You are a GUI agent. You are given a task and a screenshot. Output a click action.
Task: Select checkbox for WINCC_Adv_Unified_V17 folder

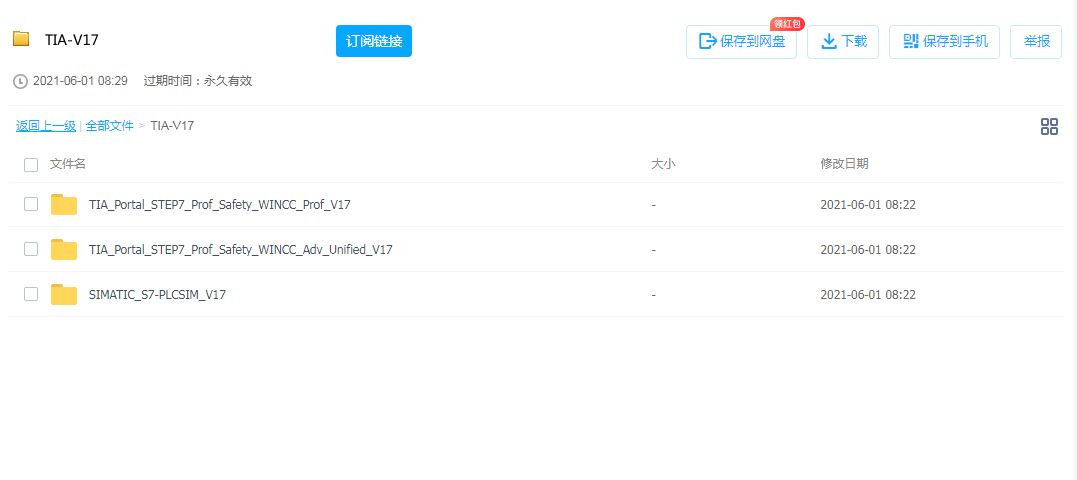pyautogui.click(x=31, y=249)
